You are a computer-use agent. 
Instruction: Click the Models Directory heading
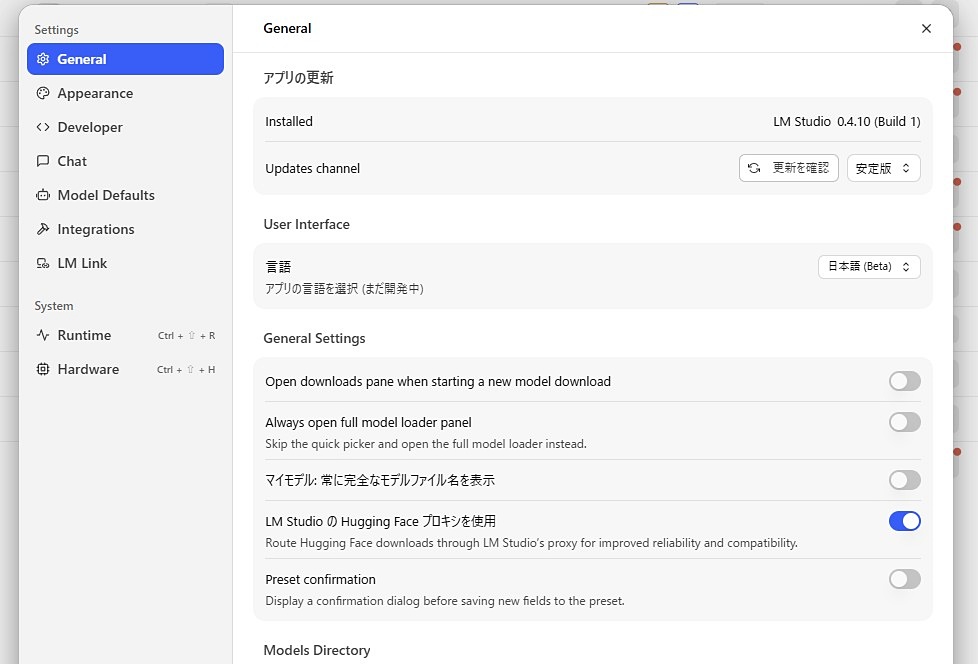click(317, 650)
